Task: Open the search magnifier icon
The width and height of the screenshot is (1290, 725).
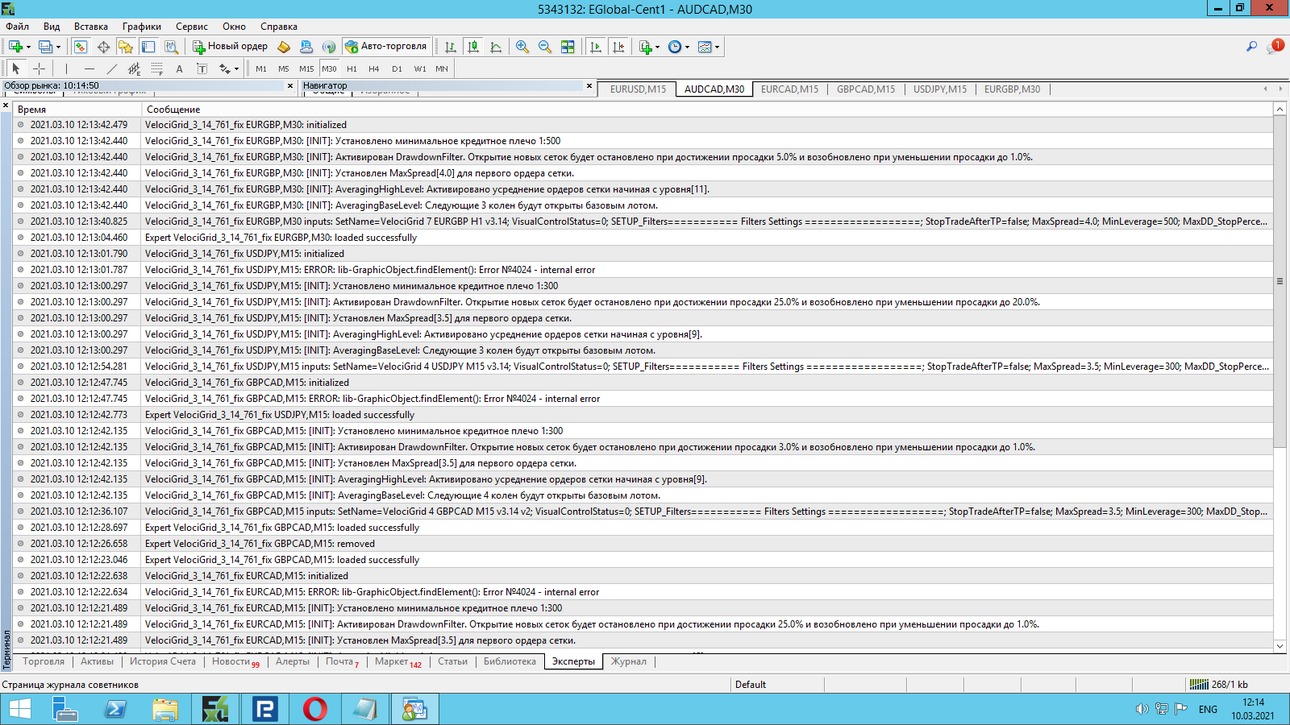Action: click(1251, 47)
